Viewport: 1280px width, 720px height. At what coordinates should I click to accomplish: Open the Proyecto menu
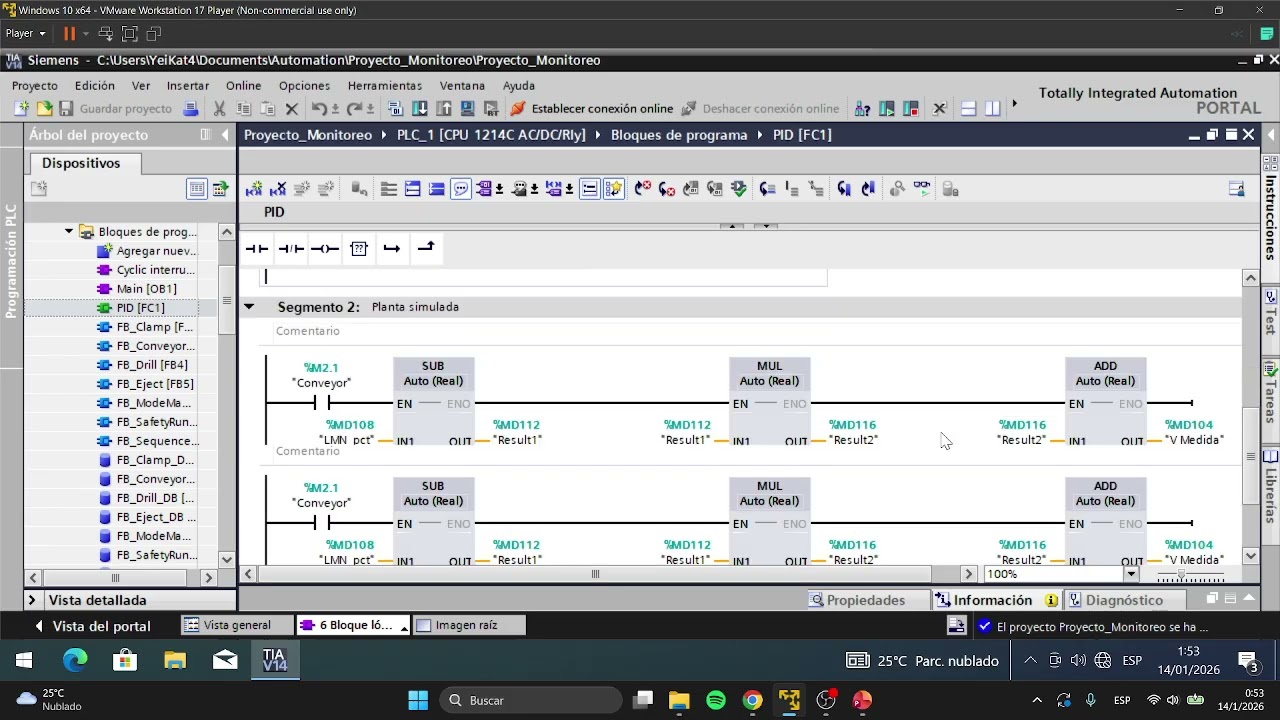pos(35,85)
